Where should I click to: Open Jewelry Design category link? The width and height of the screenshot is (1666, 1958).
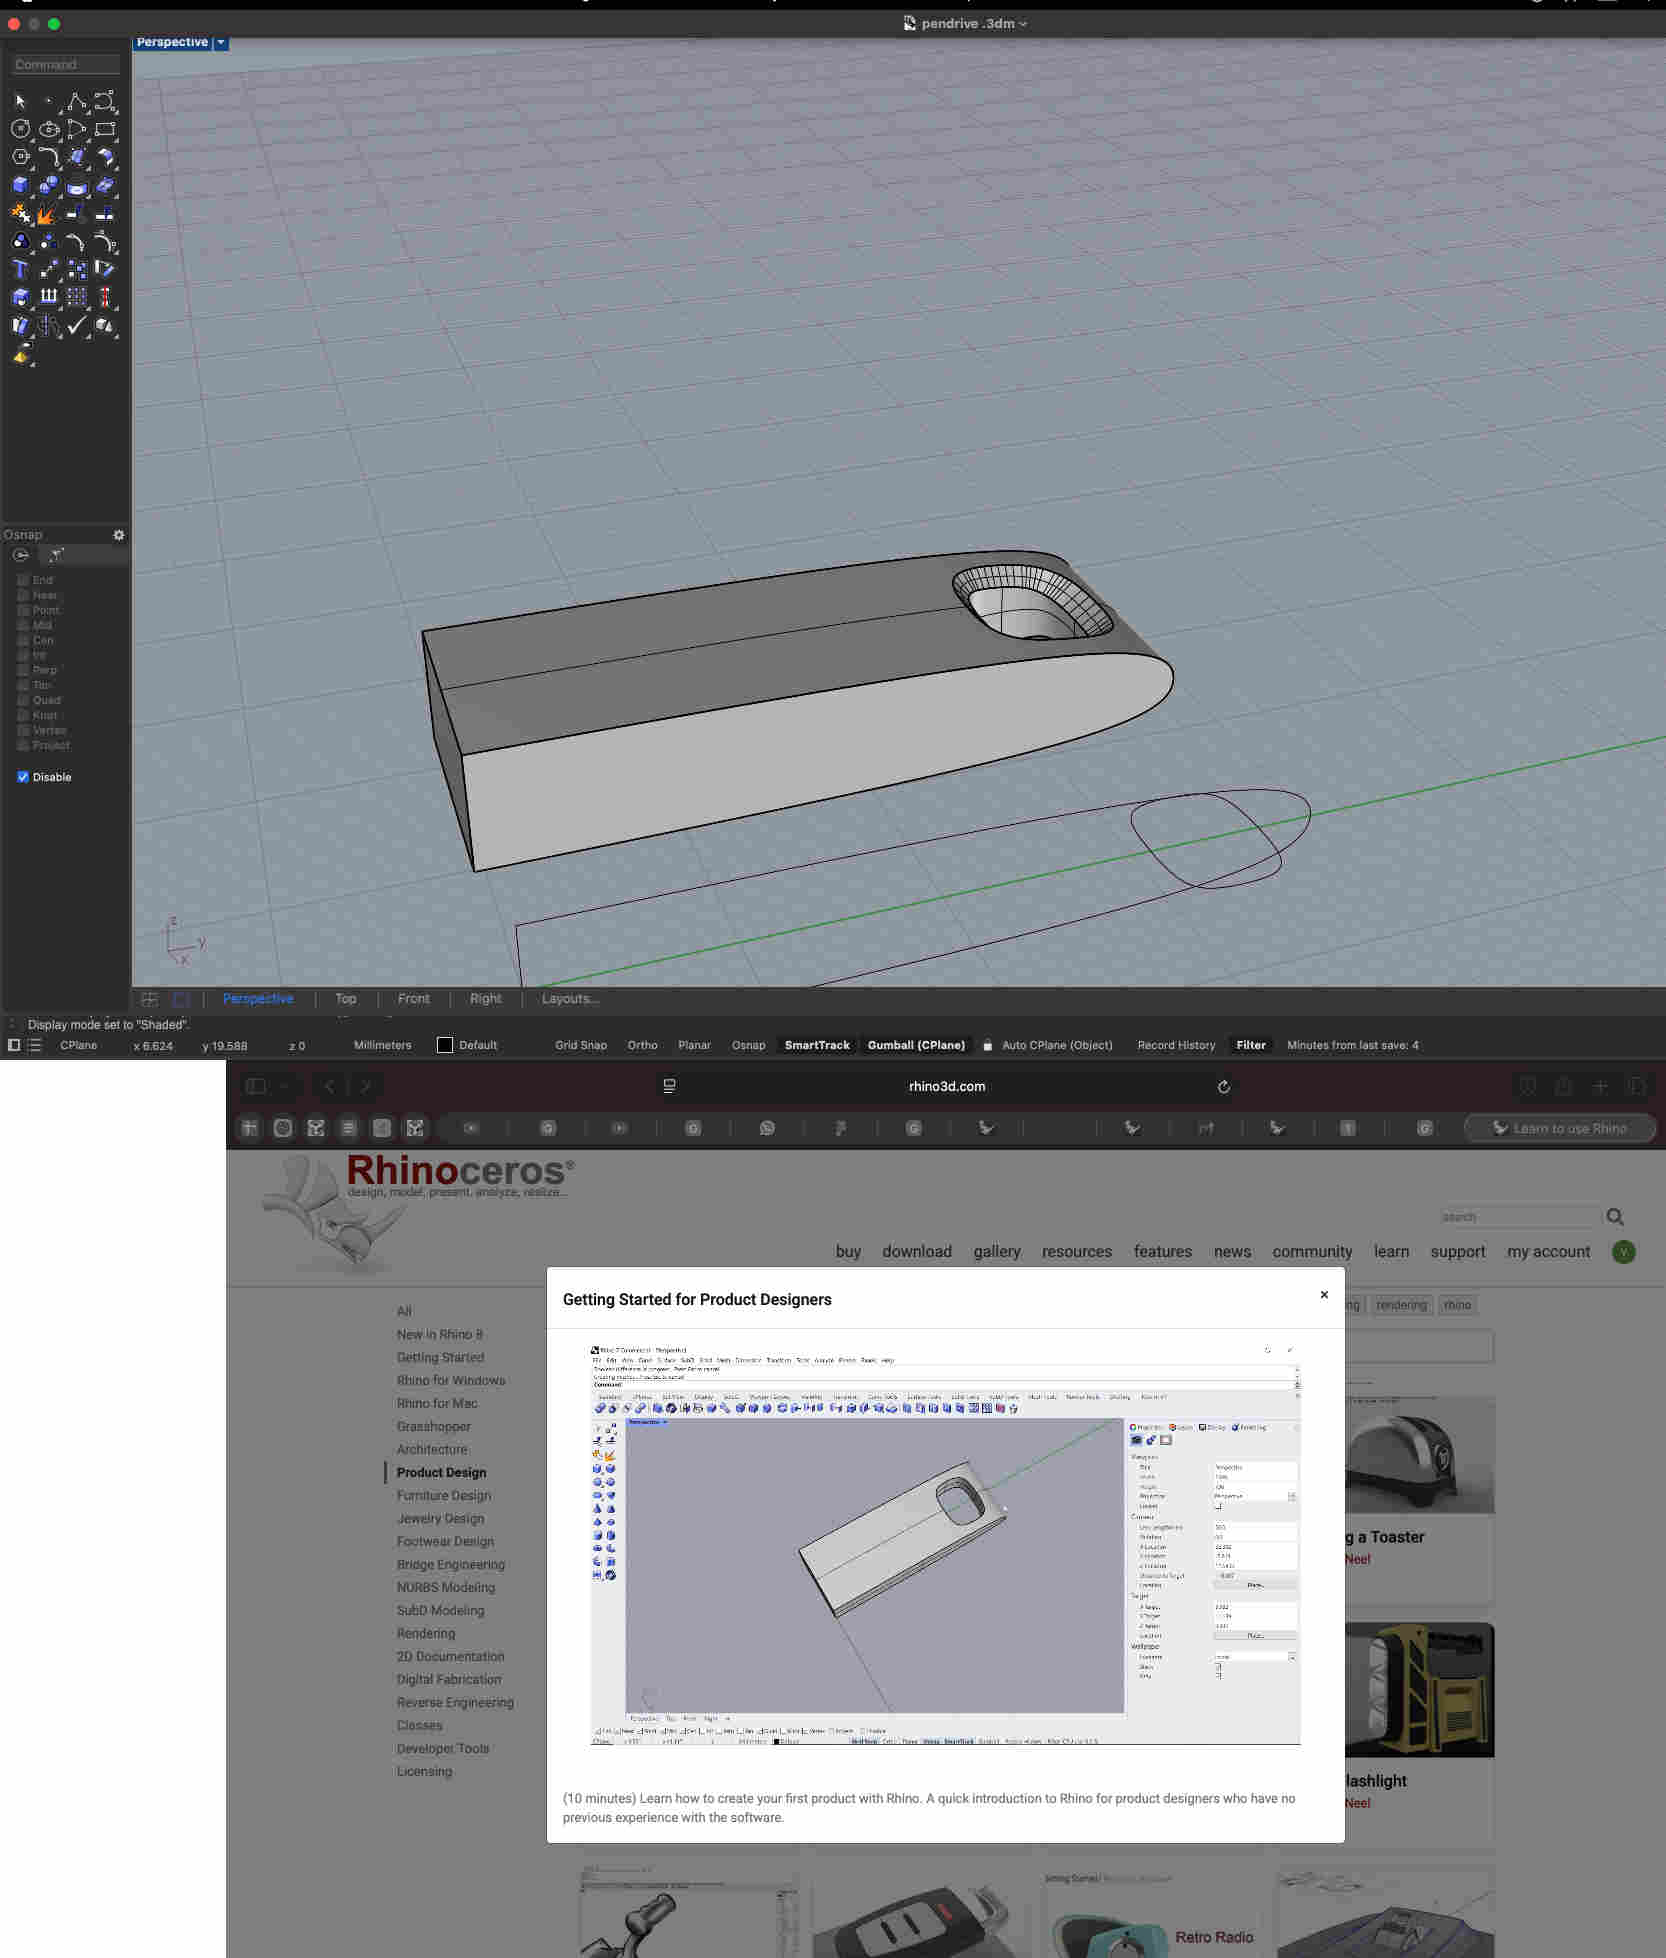tap(440, 1518)
